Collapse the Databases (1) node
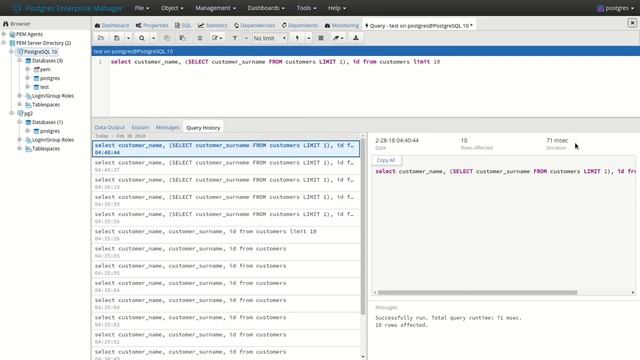This screenshot has height=360, width=640. [x=20, y=122]
